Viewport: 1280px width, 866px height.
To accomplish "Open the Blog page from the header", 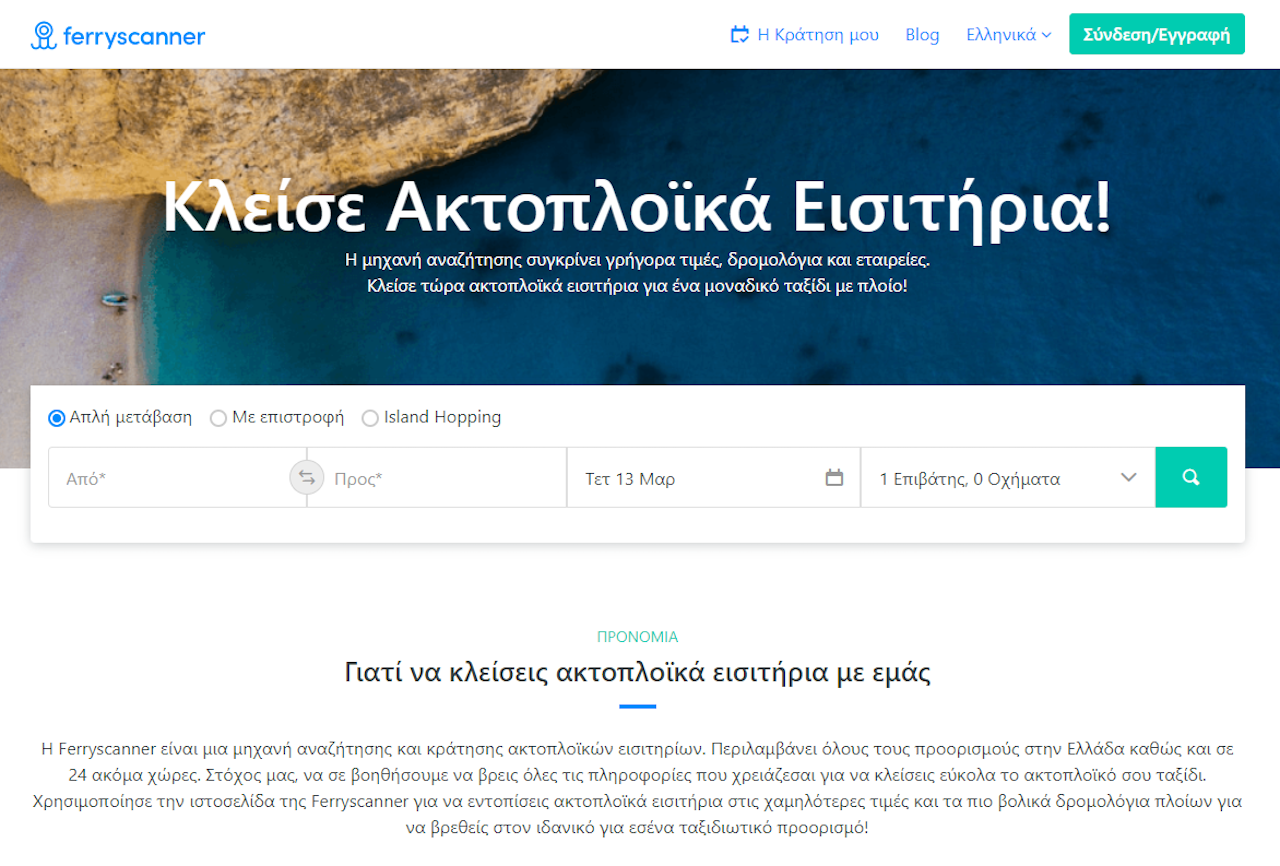I will 922,35.
